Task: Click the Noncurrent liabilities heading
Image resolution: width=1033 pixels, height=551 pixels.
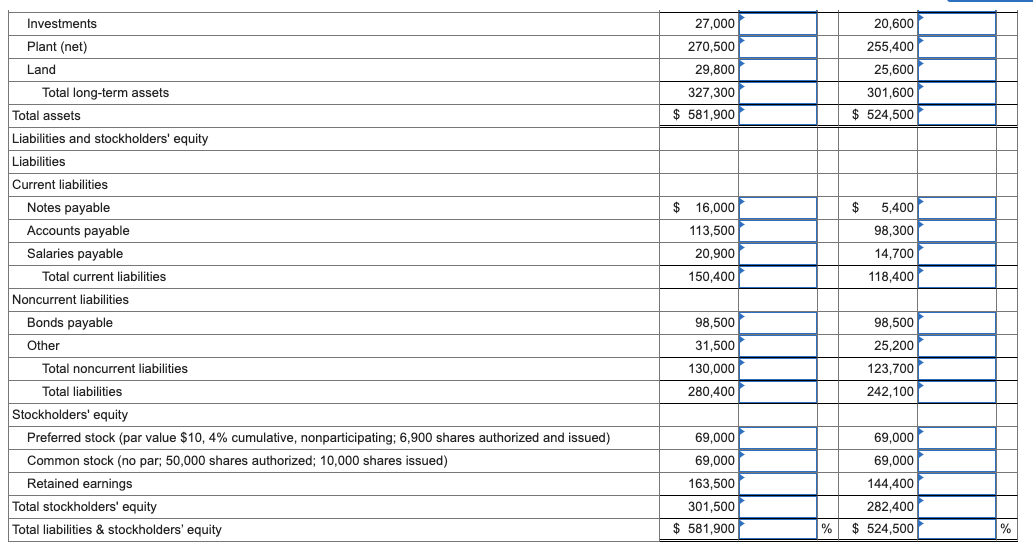Action: [x=70, y=300]
